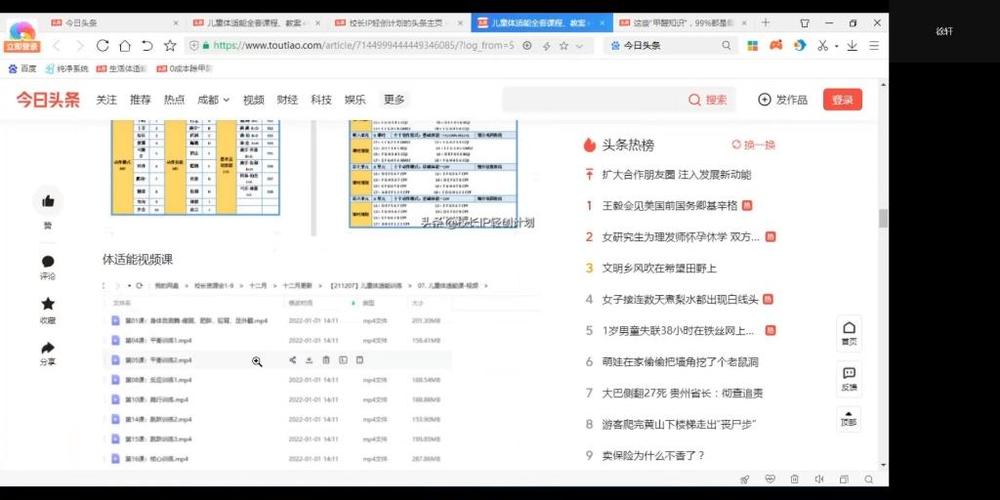This screenshot has width=1000, height=500.
Task: Open headline 文明乡风吹在希望田野上
Action: click(659, 268)
